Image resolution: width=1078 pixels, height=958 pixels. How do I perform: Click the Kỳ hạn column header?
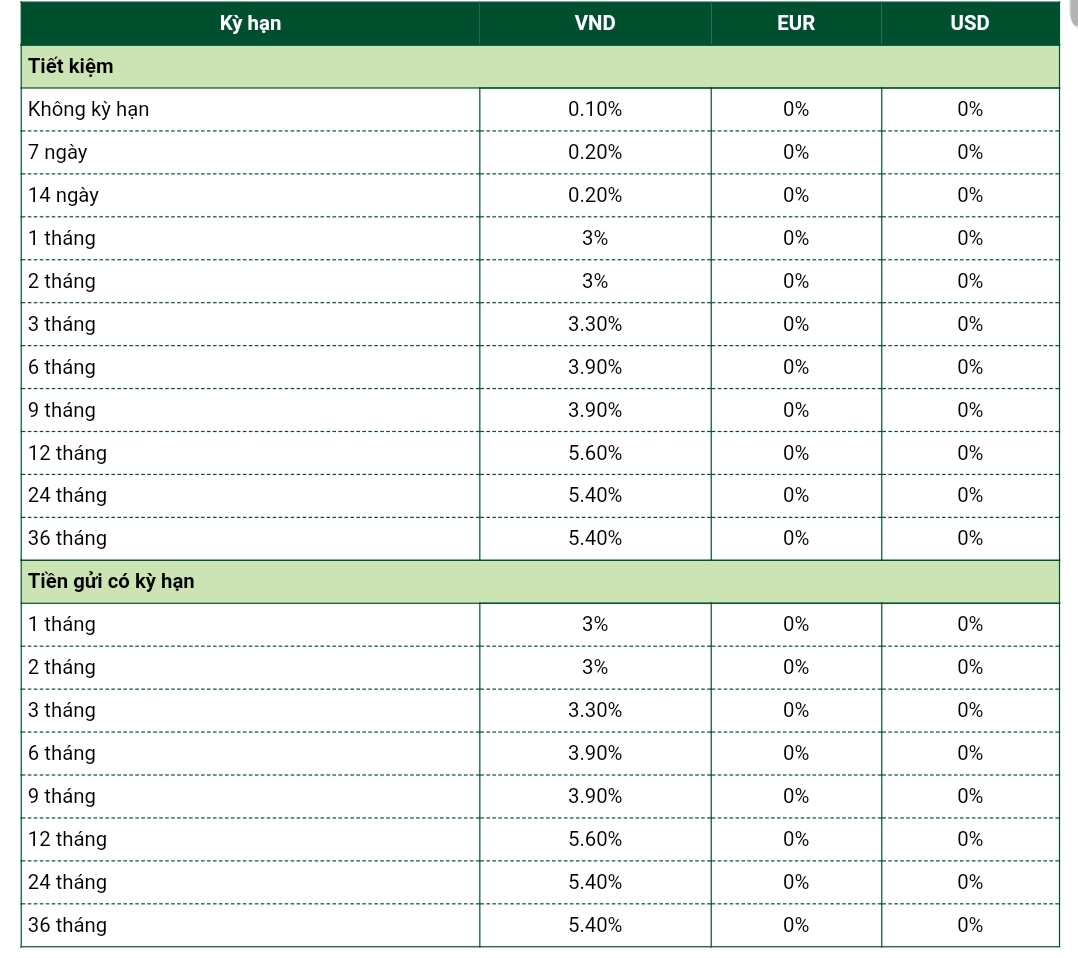(250, 23)
